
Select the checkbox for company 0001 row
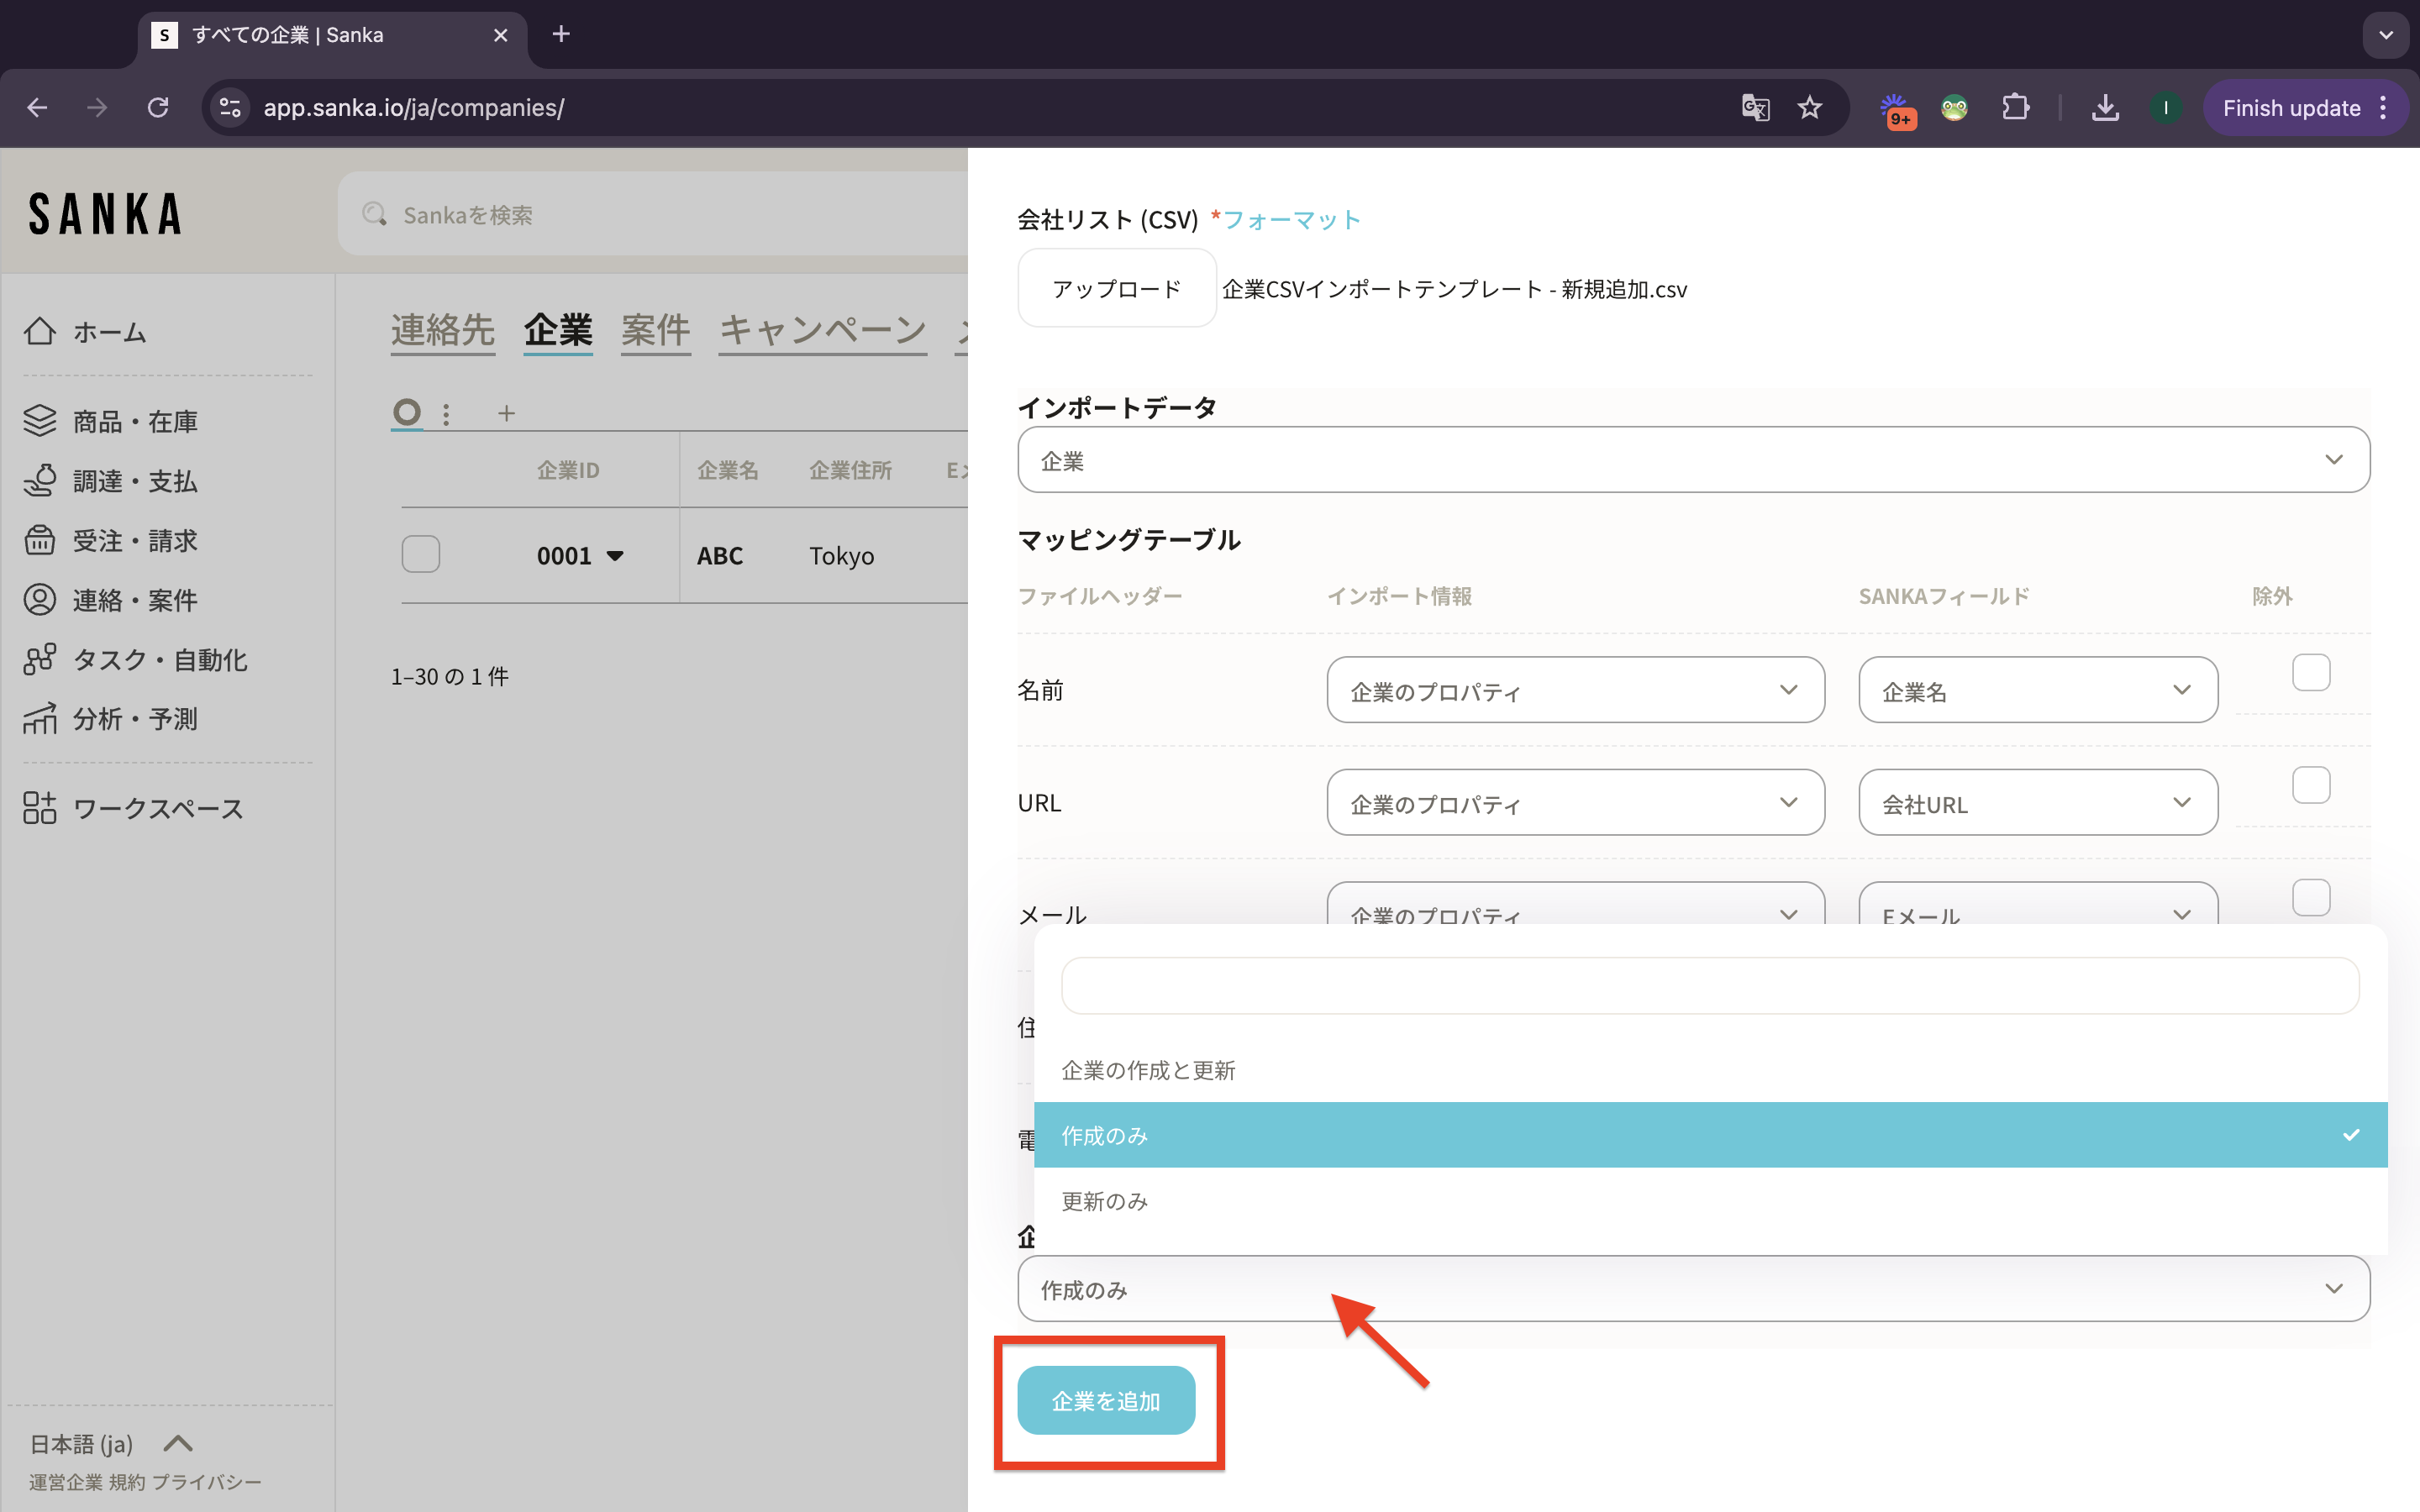421,554
